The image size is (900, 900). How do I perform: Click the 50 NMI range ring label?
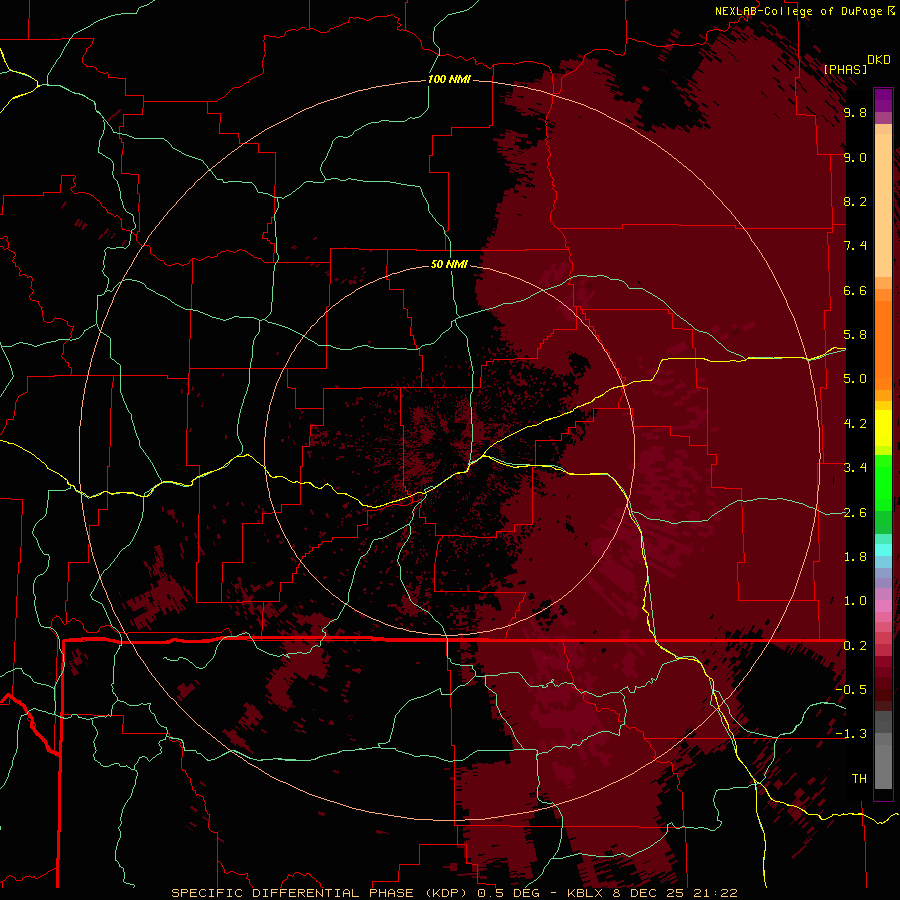pos(449,264)
